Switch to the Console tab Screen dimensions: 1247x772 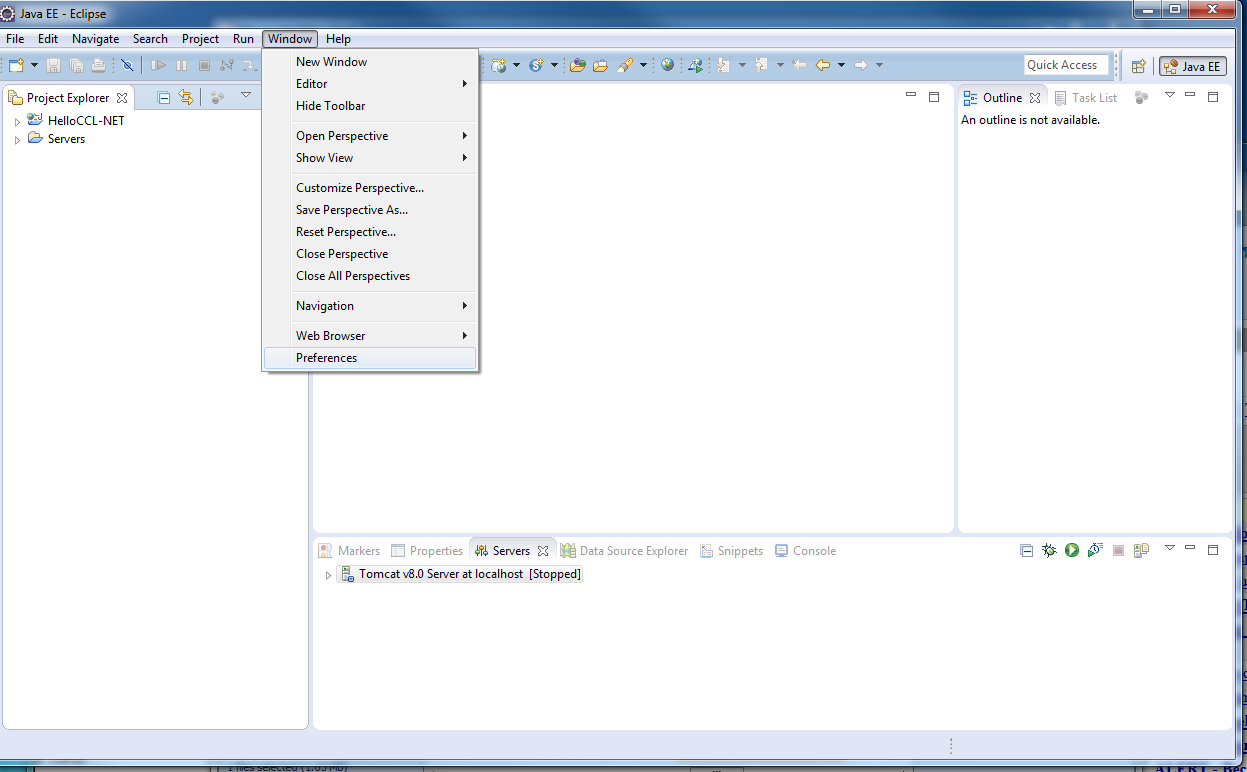pos(813,551)
